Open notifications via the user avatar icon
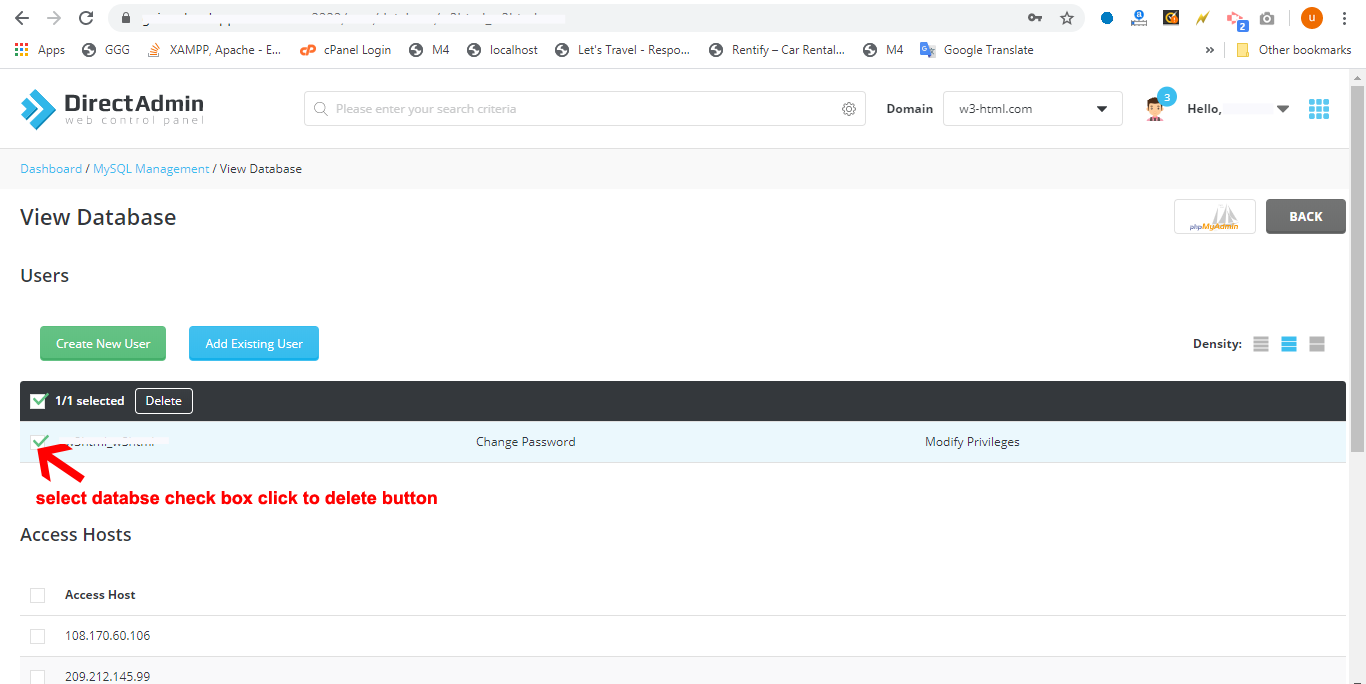This screenshot has width=1366, height=684. pyautogui.click(x=1156, y=109)
